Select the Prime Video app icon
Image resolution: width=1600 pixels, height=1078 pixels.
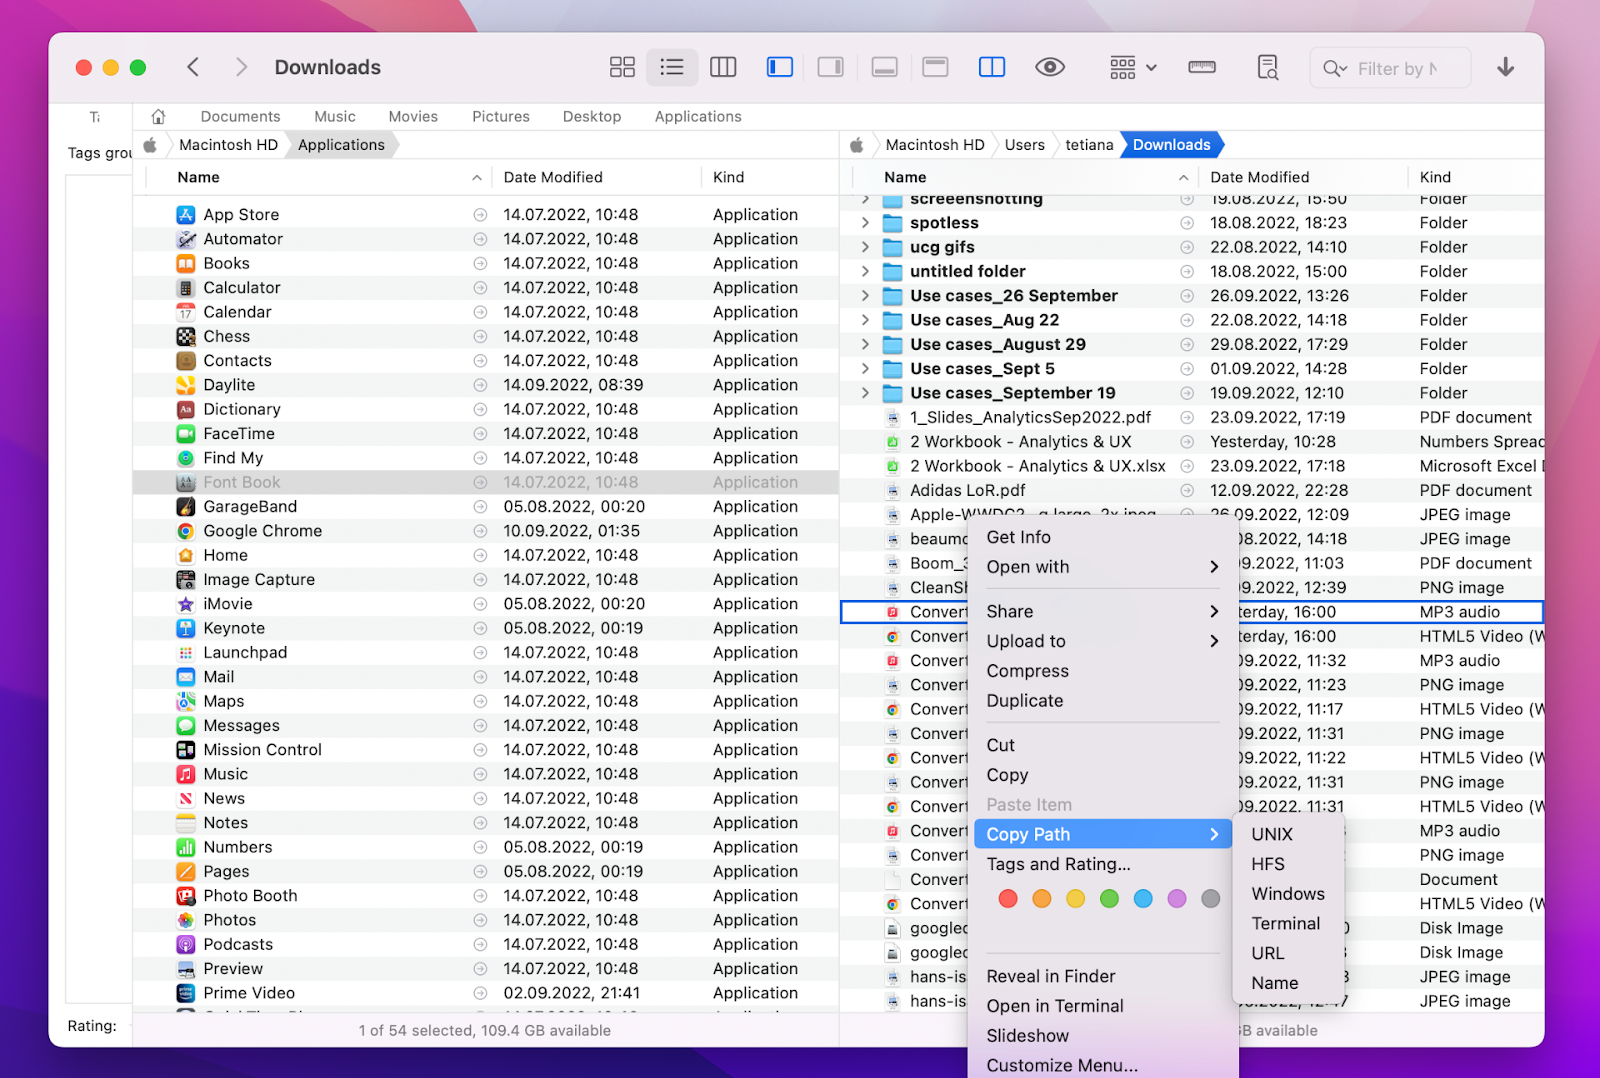point(186,993)
